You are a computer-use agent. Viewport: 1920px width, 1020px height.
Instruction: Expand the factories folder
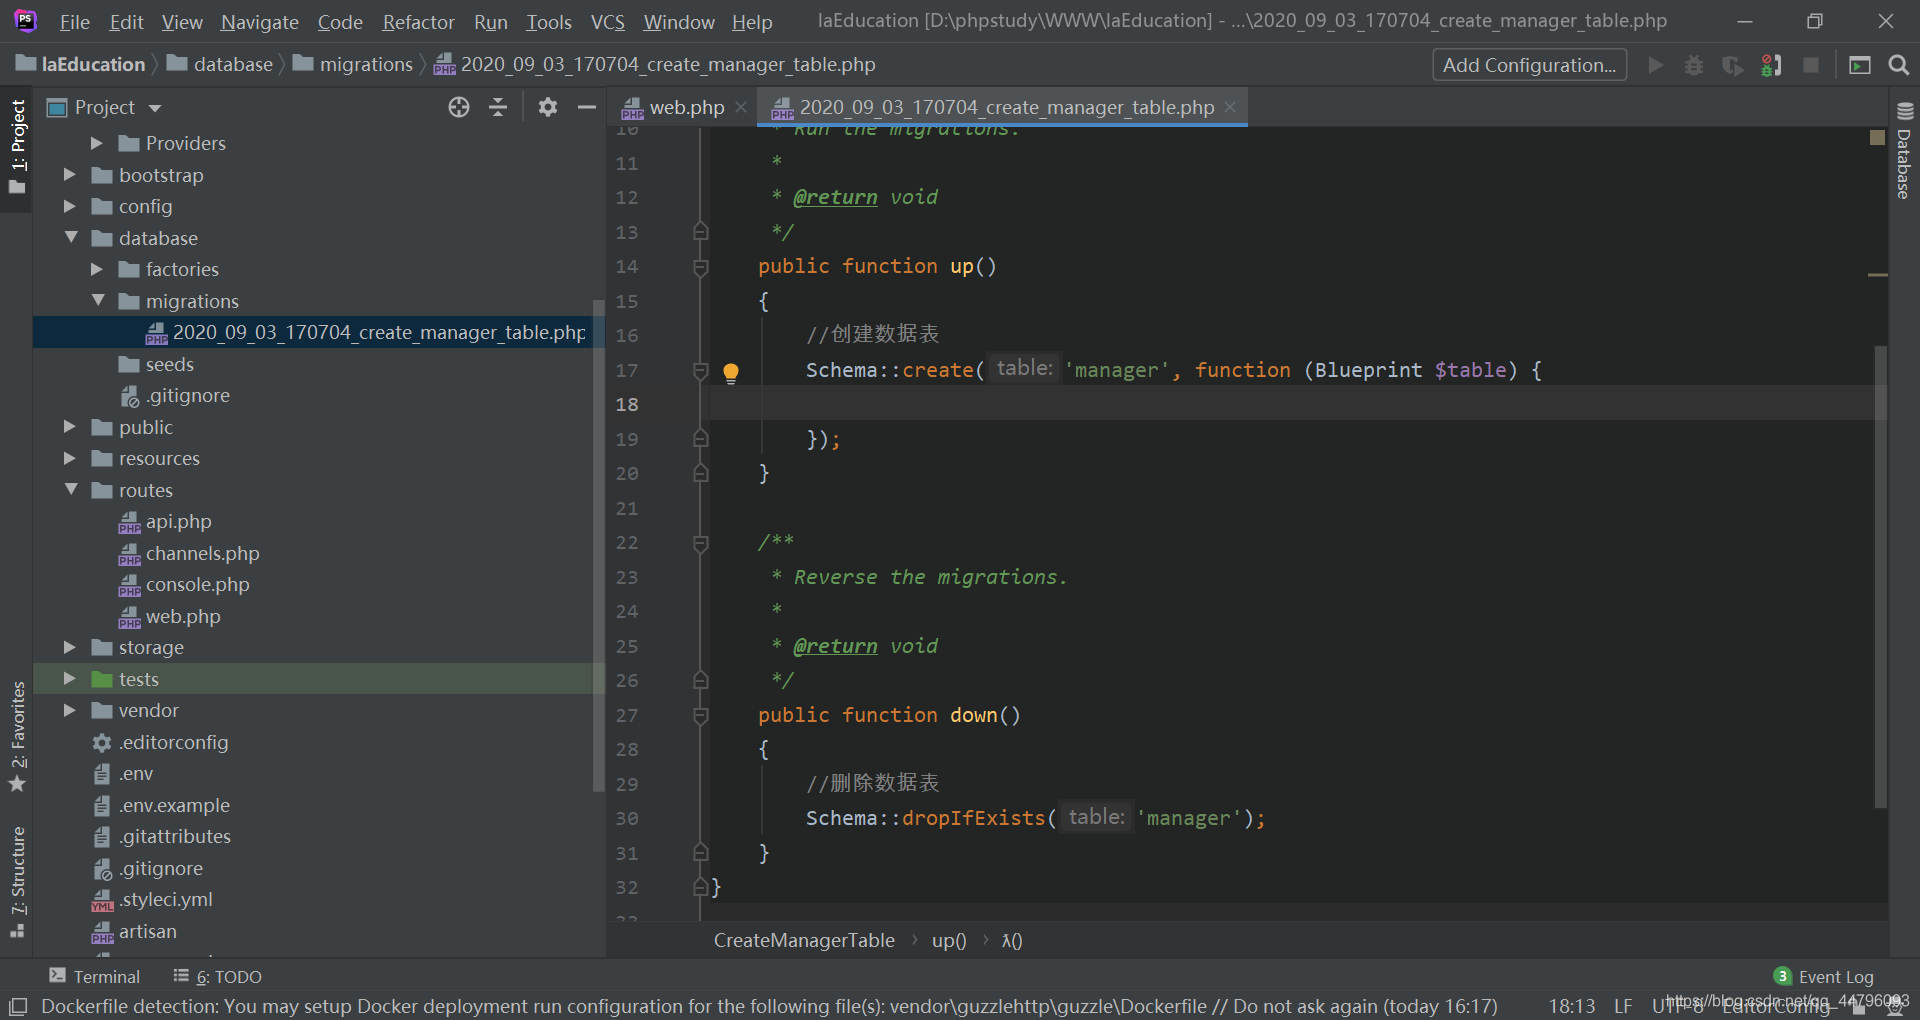[x=97, y=269]
